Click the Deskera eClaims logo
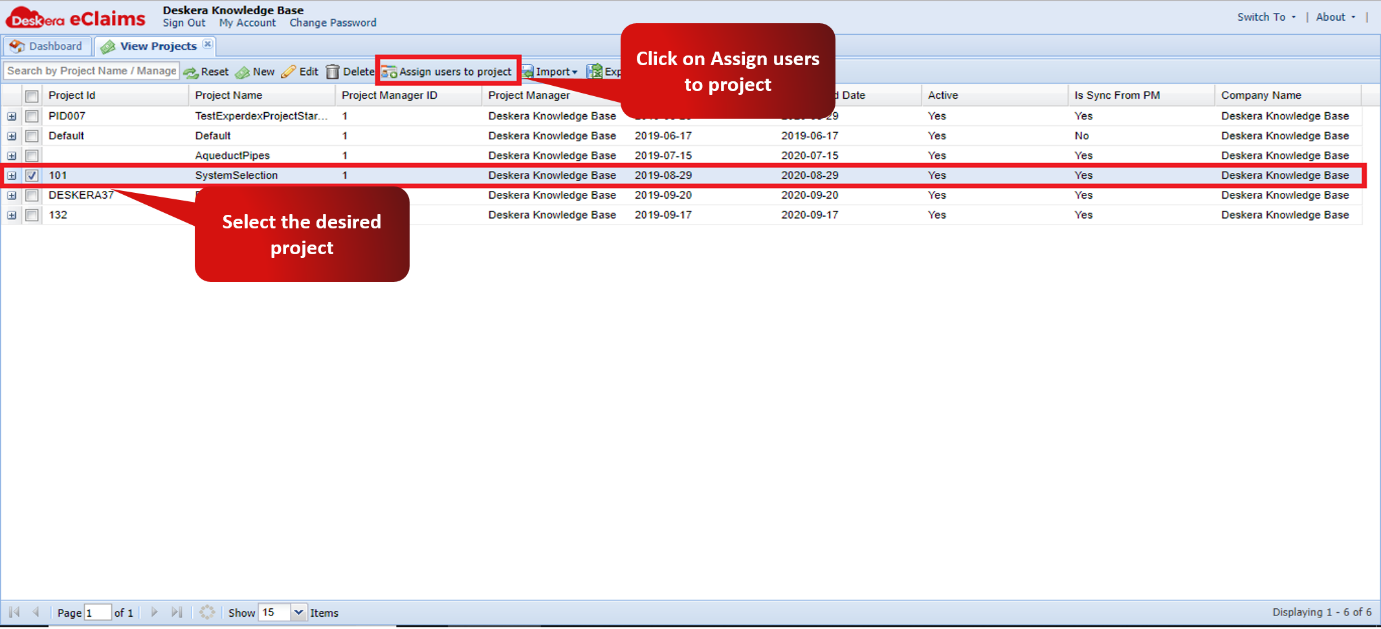This screenshot has height=629, width=1381. [x=76, y=17]
